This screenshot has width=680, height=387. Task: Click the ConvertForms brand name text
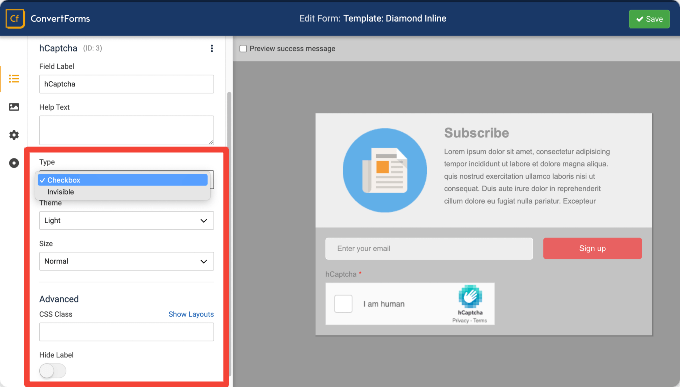[60, 19]
